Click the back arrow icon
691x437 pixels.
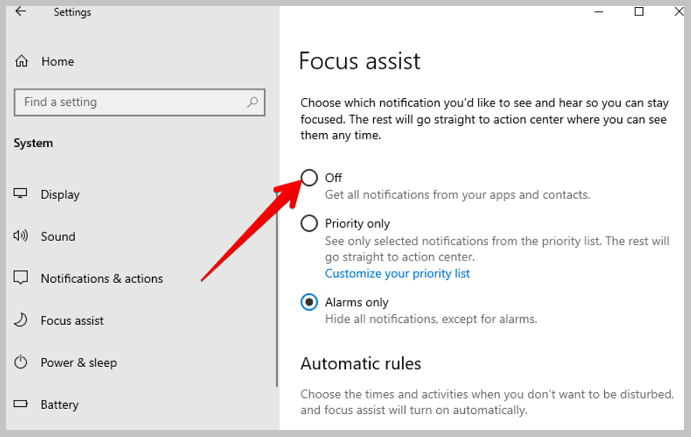pyautogui.click(x=21, y=11)
